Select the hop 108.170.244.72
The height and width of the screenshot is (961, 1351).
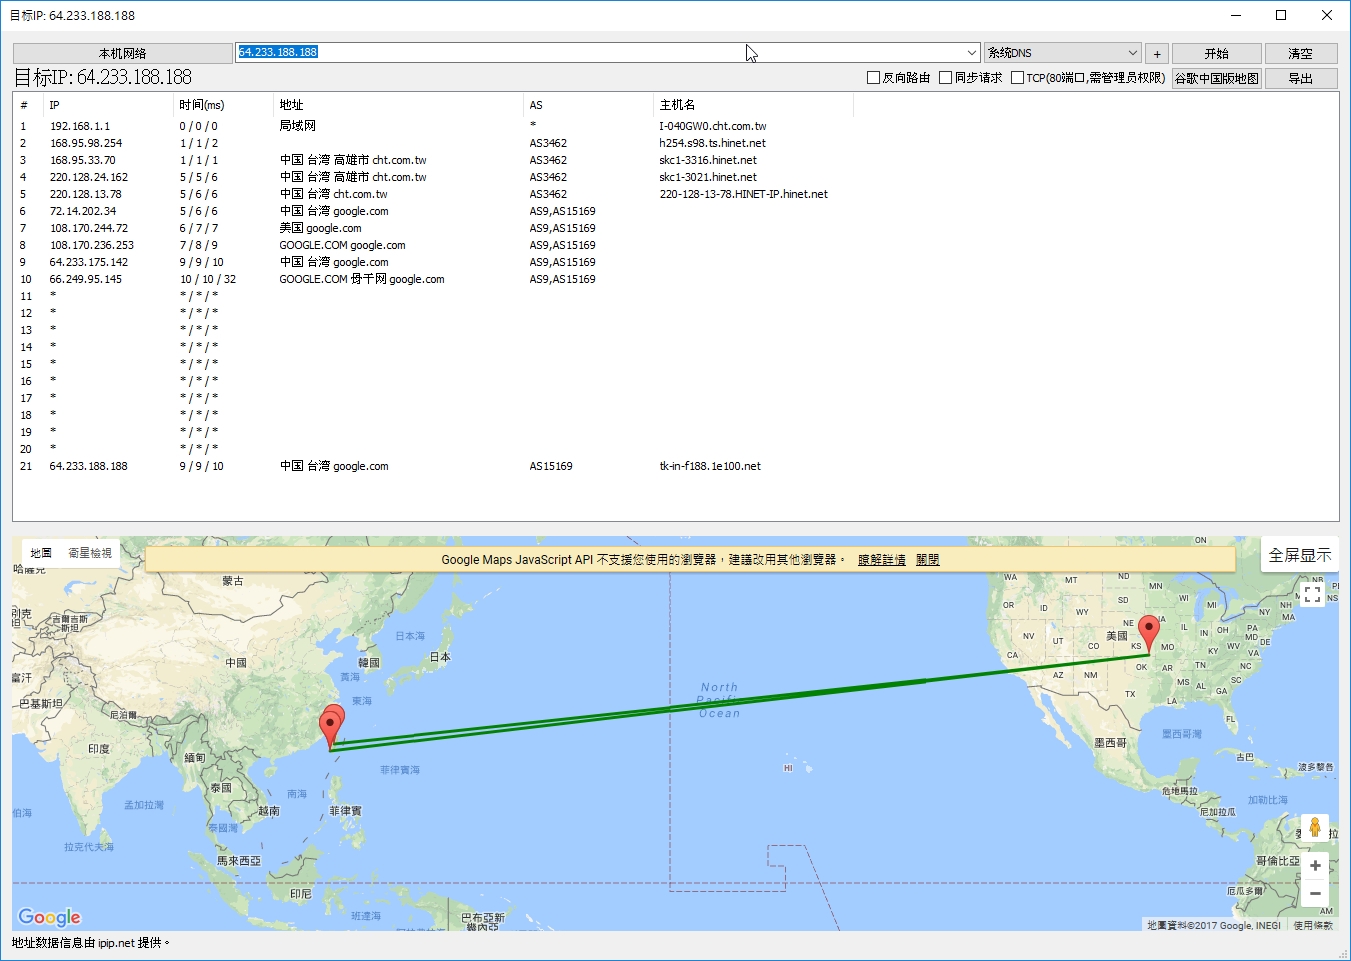(89, 228)
